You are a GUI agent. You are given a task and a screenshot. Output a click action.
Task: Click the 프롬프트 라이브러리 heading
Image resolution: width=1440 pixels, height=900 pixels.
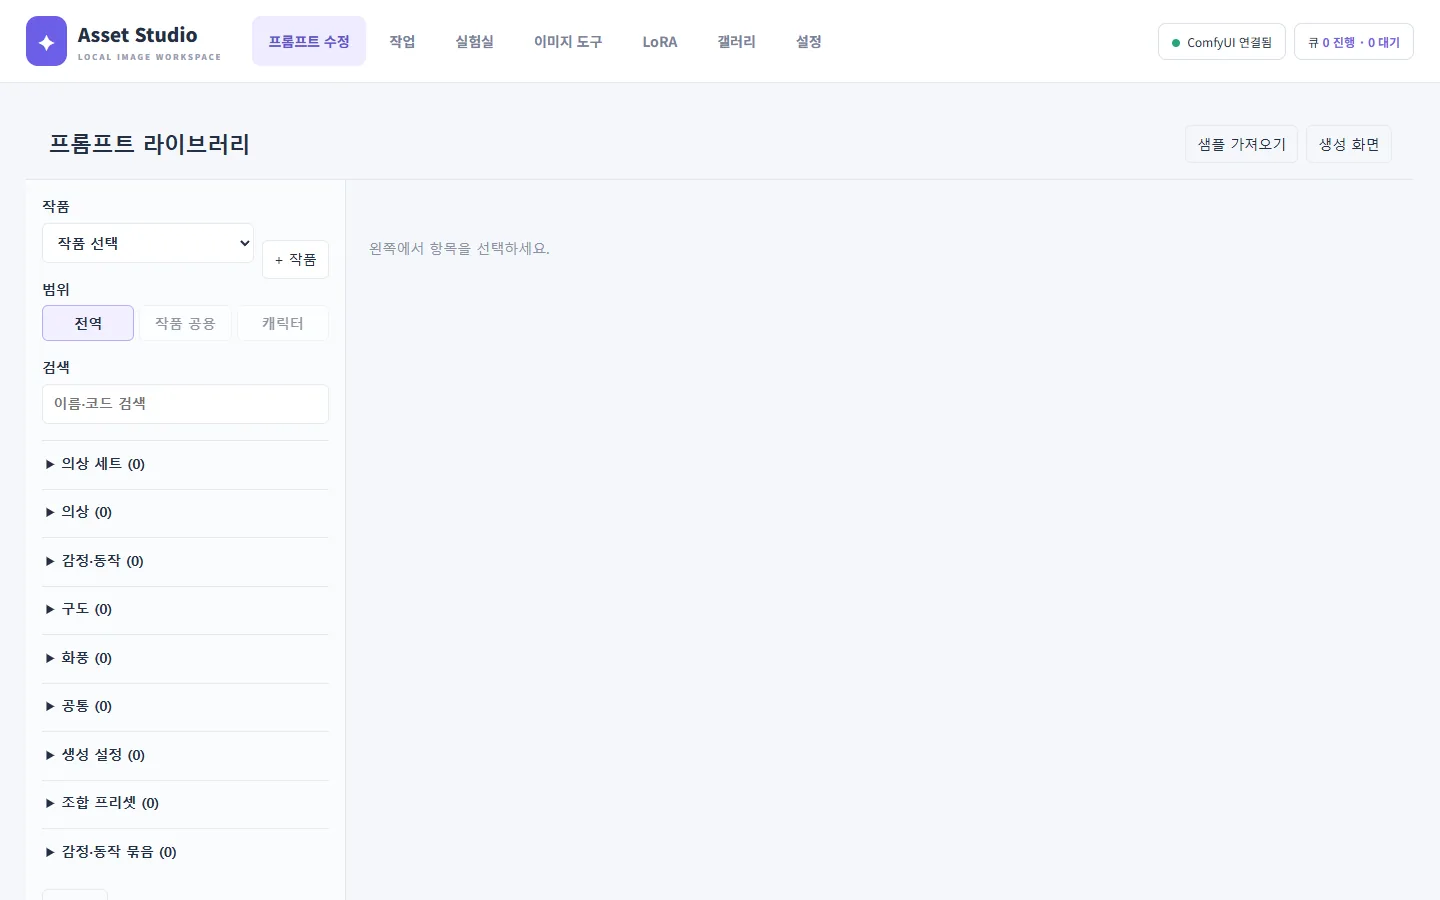tap(150, 144)
